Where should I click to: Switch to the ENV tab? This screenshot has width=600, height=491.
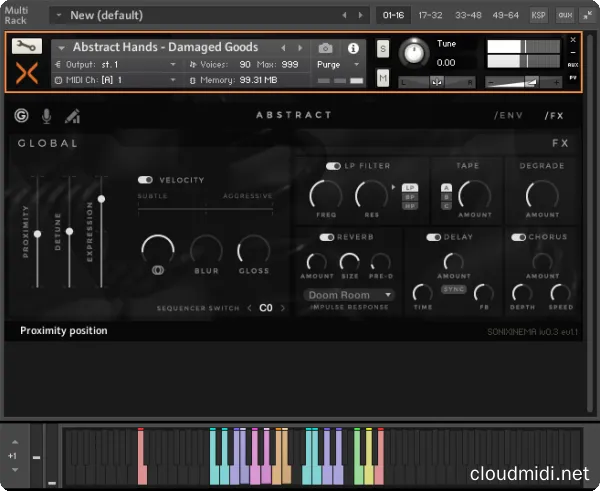(x=508, y=116)
